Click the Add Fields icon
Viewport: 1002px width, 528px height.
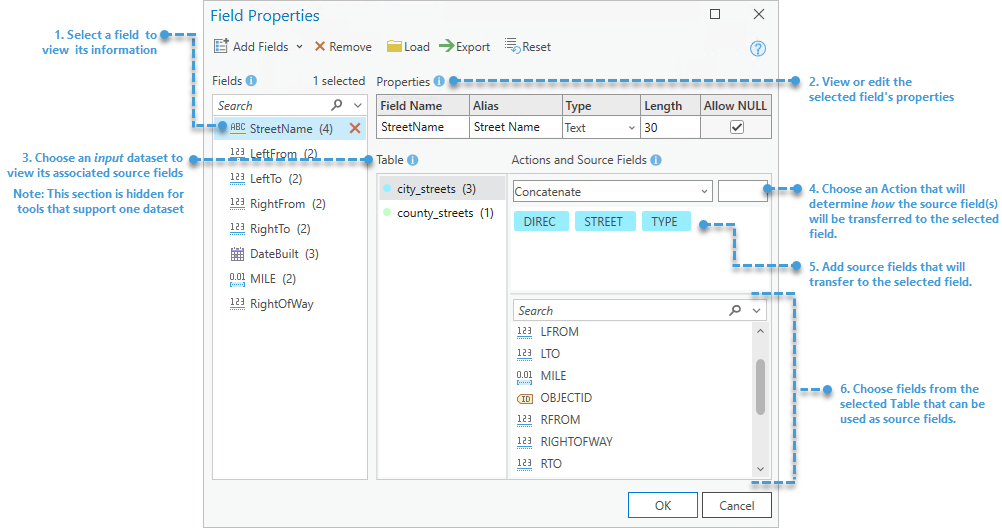[221, 46]
